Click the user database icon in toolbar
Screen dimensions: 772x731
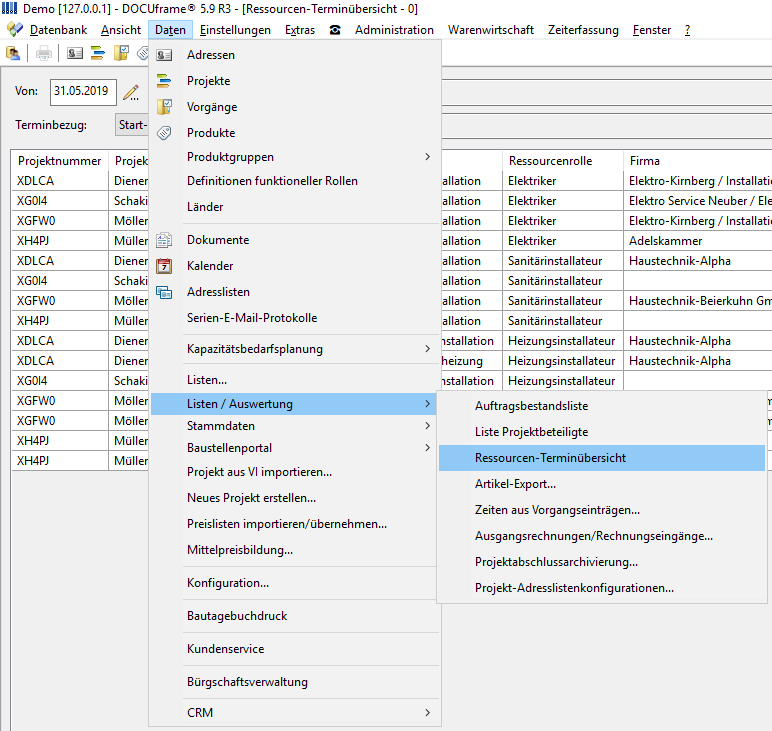tap(13, 53)
